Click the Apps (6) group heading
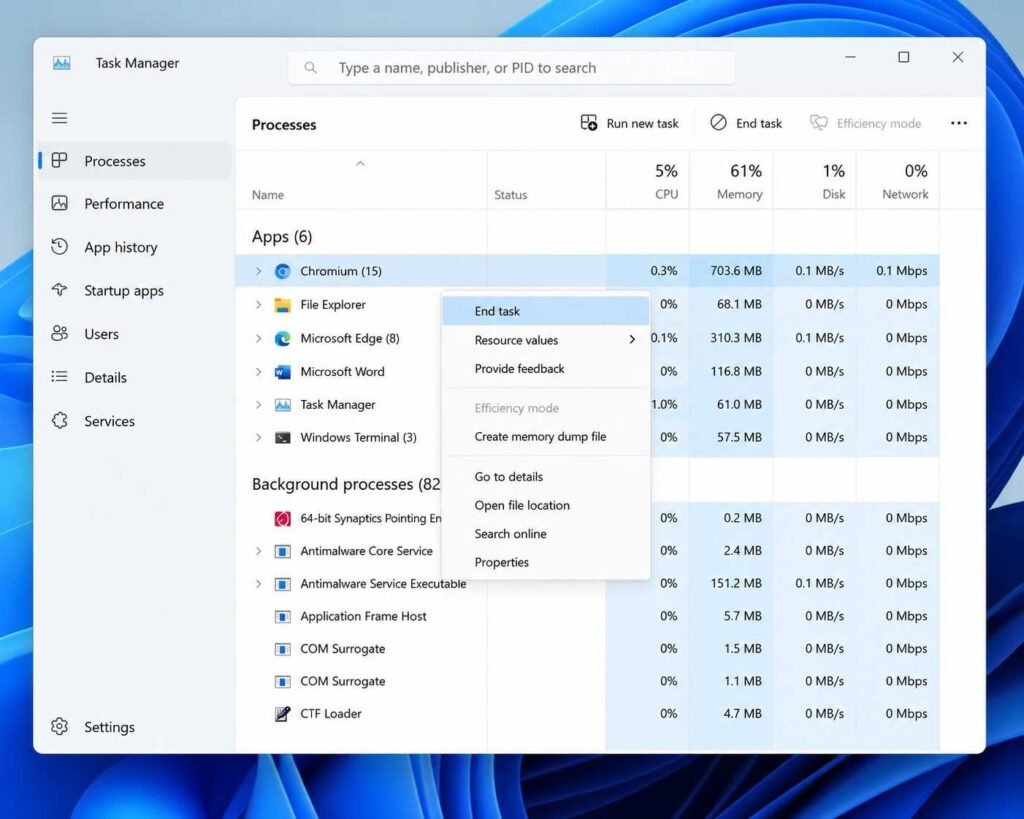The width and height of the screenshot is (1024, 819). tap(282, 236)
